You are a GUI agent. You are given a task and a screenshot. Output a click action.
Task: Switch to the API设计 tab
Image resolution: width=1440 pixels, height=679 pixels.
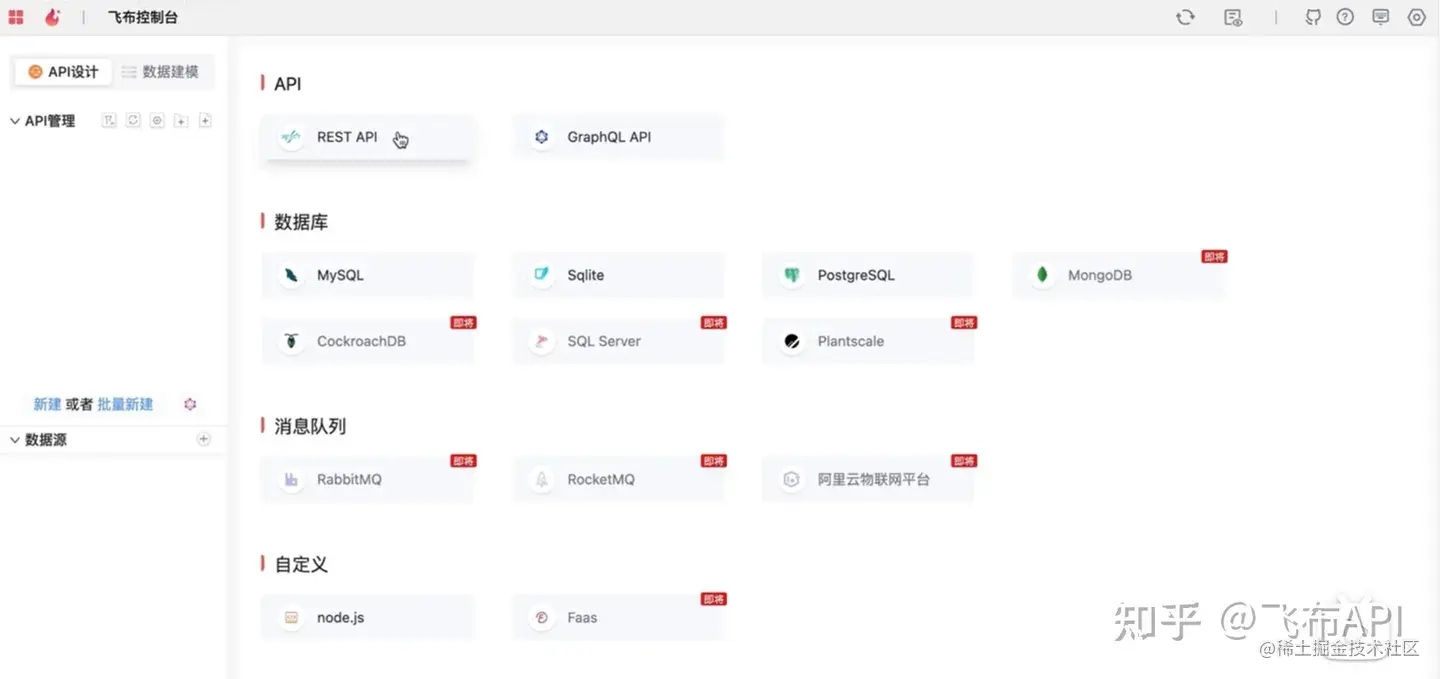point(63,72)
